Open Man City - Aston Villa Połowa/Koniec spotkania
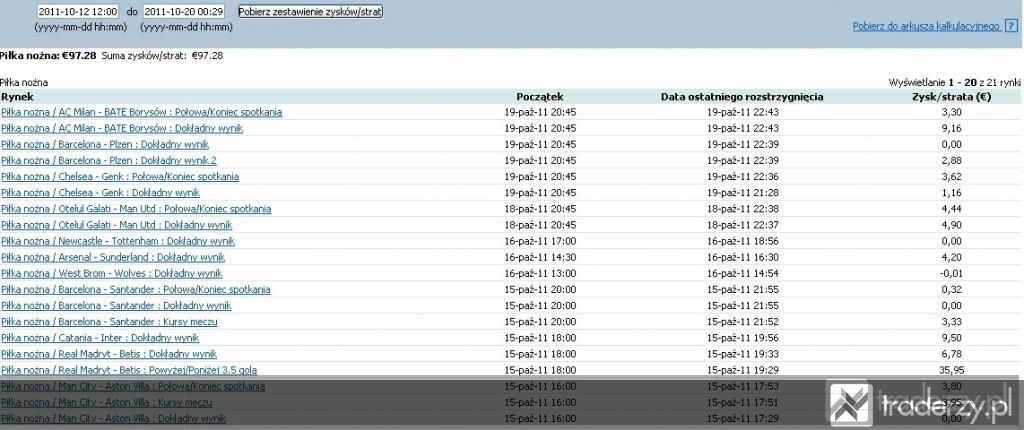This screenshot has height=430, width=1024. click(x=133, y=386)
